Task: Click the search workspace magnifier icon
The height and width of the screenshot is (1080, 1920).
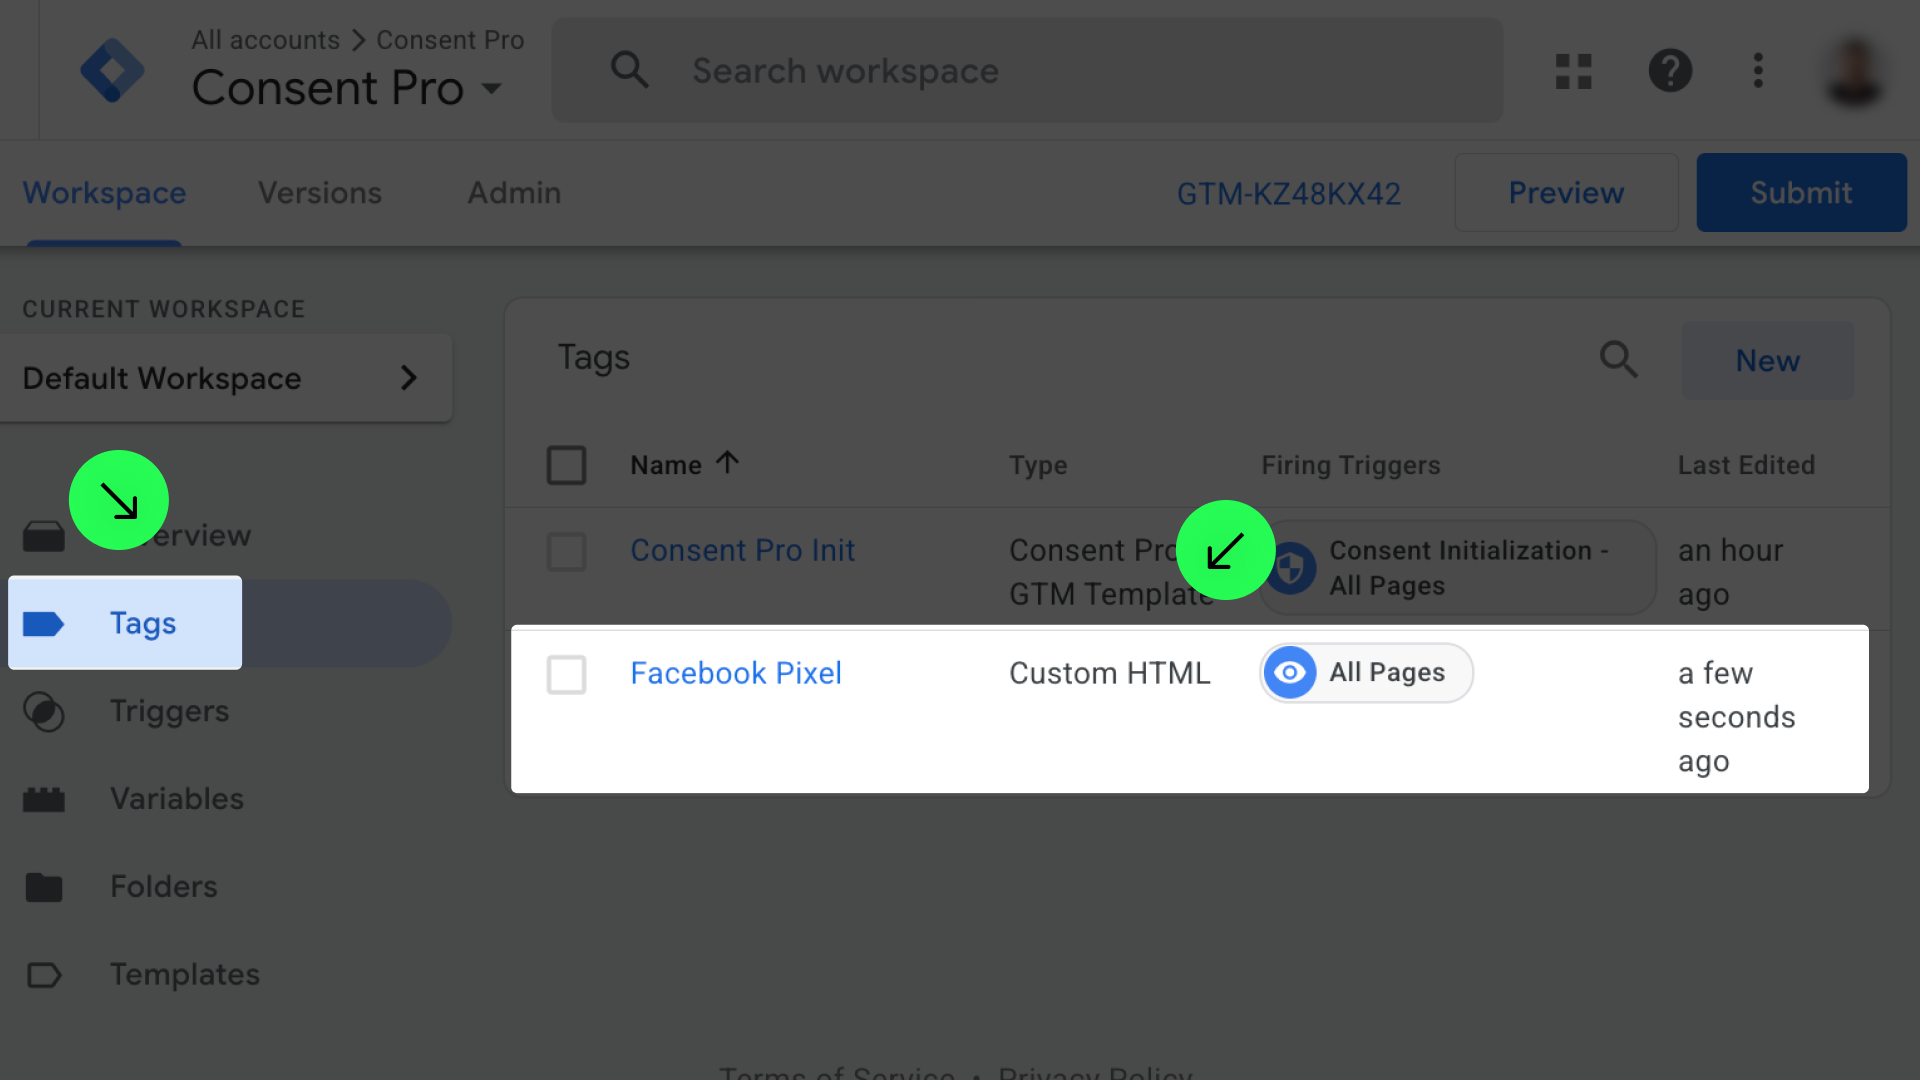Action: click(630, 70)
